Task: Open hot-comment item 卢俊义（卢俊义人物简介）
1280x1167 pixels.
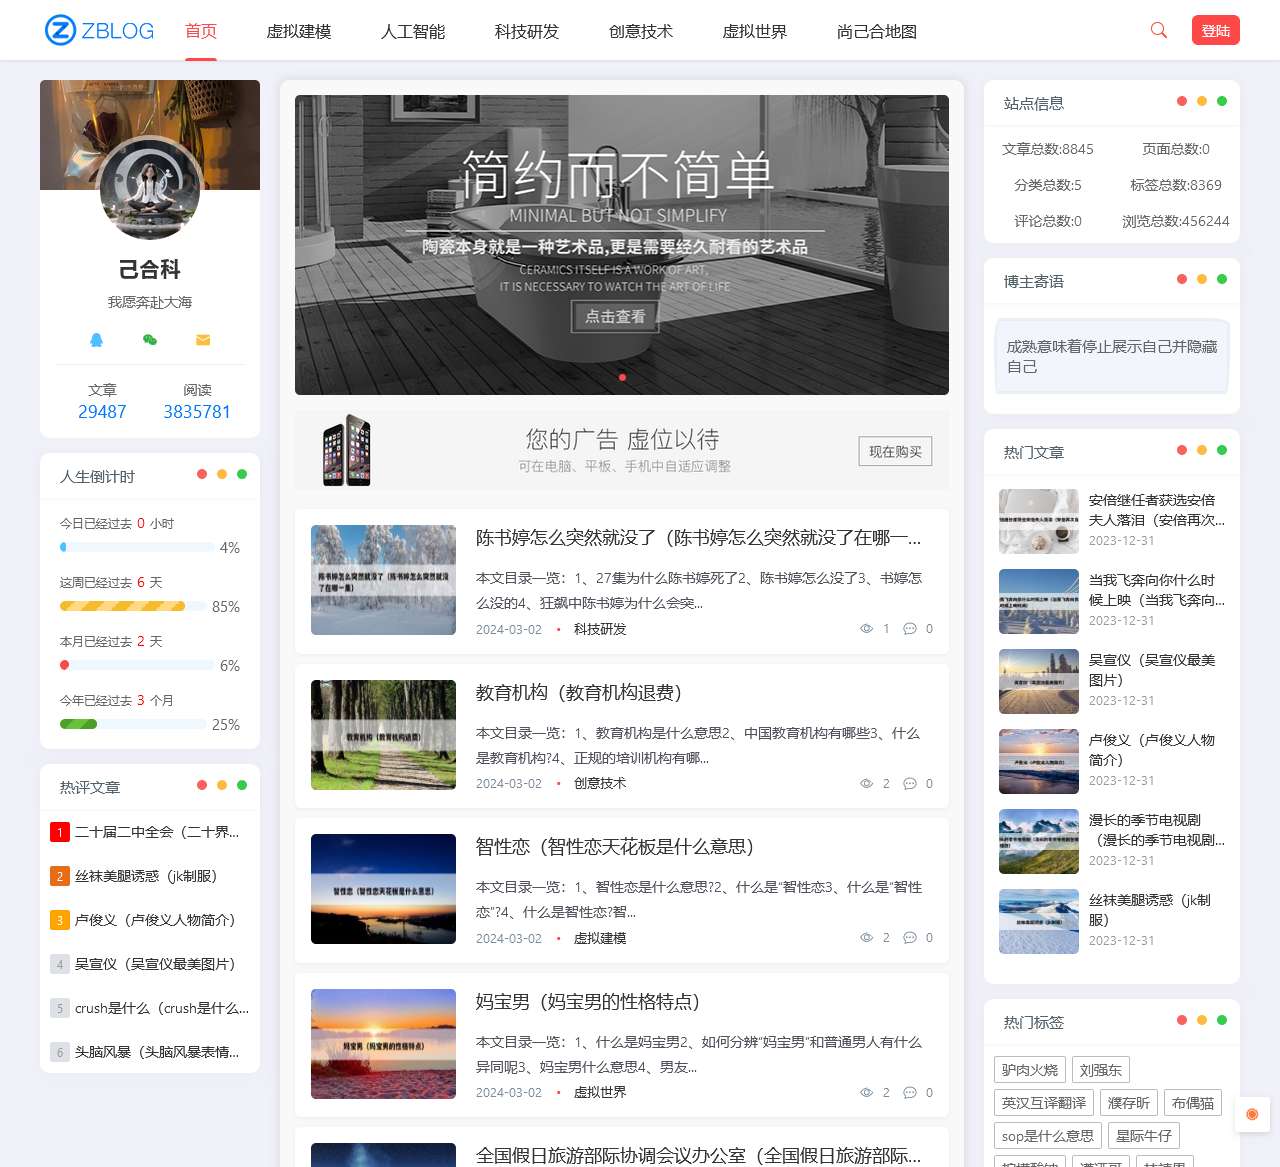Action: pyautogui.click(x=155, y=920)
